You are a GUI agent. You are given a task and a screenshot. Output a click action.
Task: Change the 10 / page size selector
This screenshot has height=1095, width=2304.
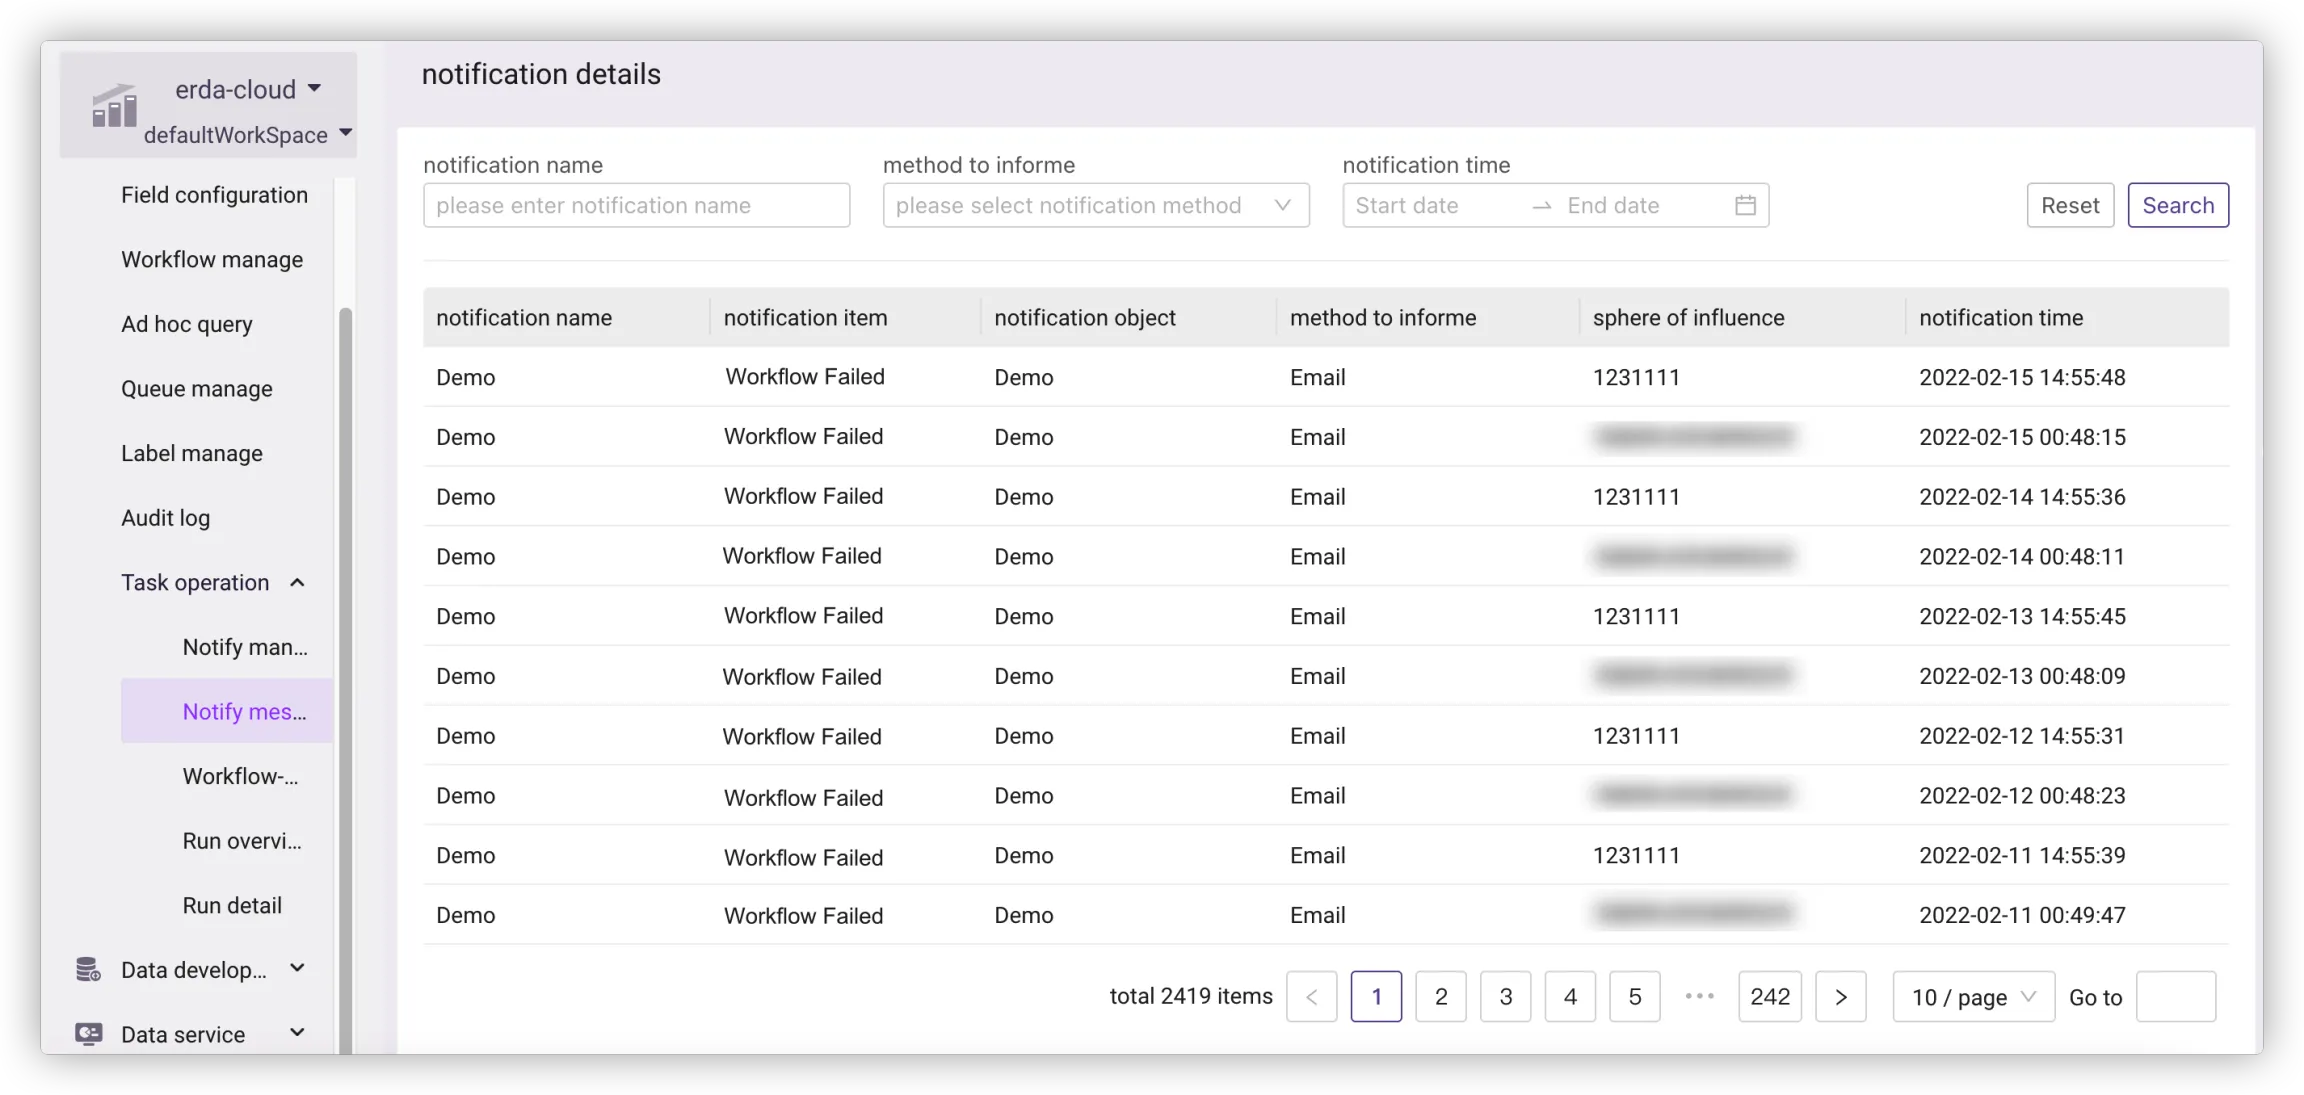pyautogui.click(x=1972, y=996)
